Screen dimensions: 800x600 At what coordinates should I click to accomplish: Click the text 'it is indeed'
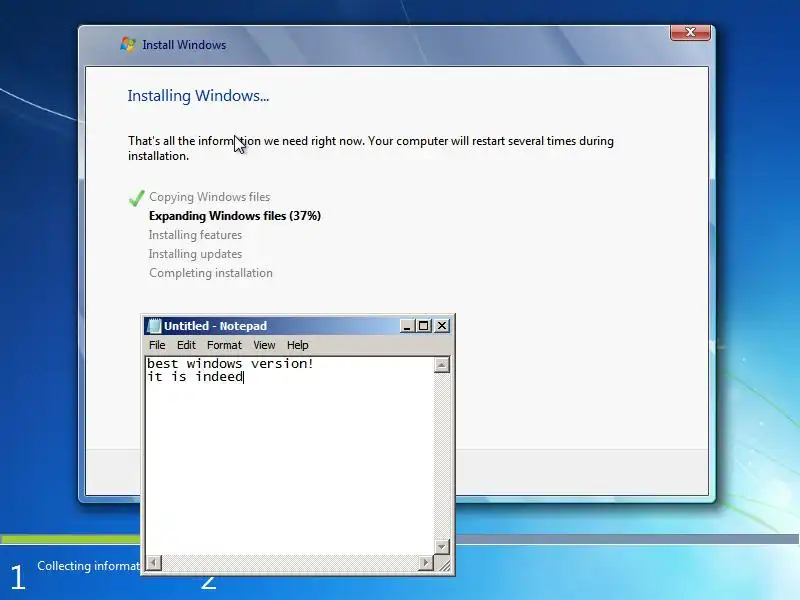pyautogui.click(x=195, y=377)
